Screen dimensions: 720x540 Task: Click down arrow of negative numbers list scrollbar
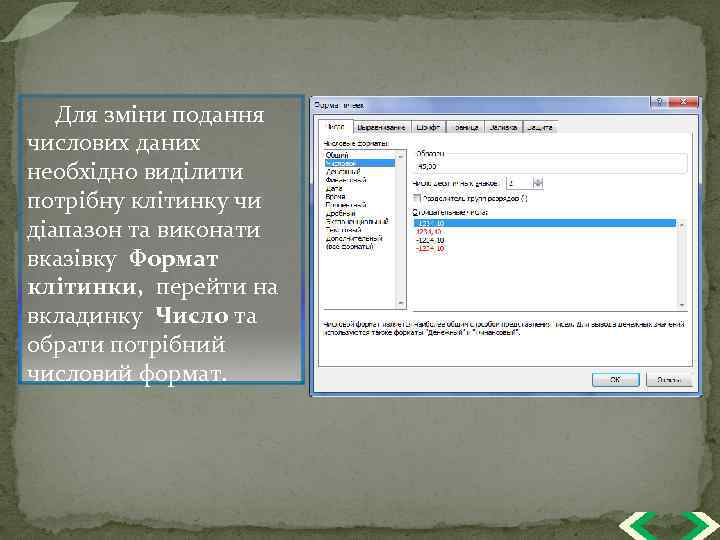click(682, 305)
